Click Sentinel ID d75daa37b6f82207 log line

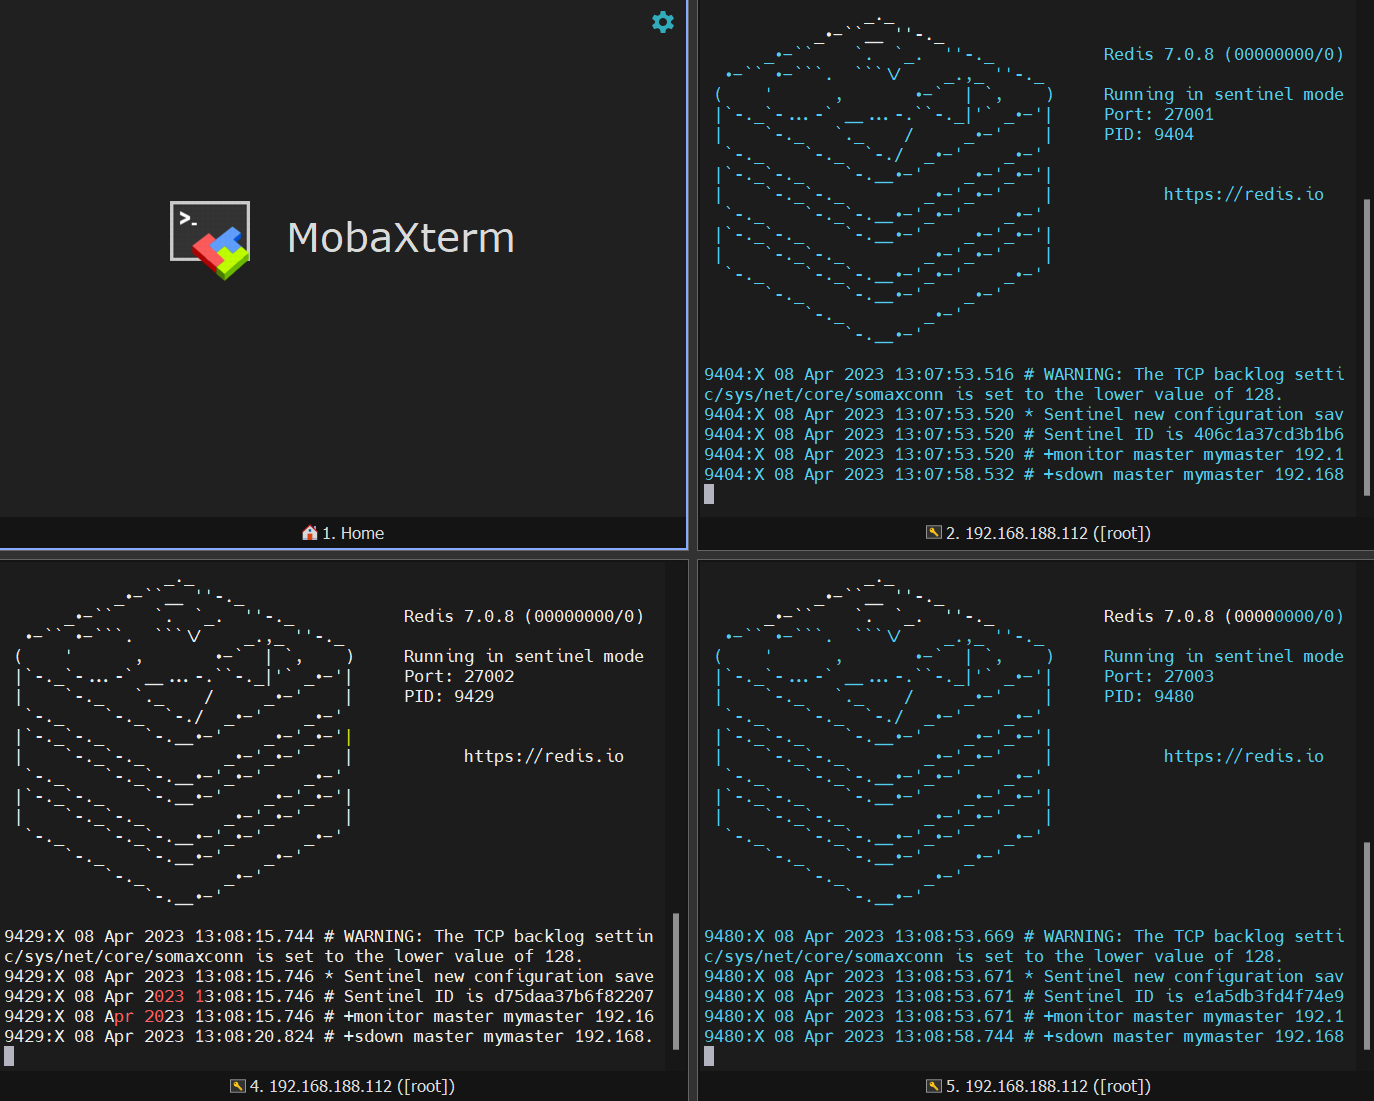[329, 996]
